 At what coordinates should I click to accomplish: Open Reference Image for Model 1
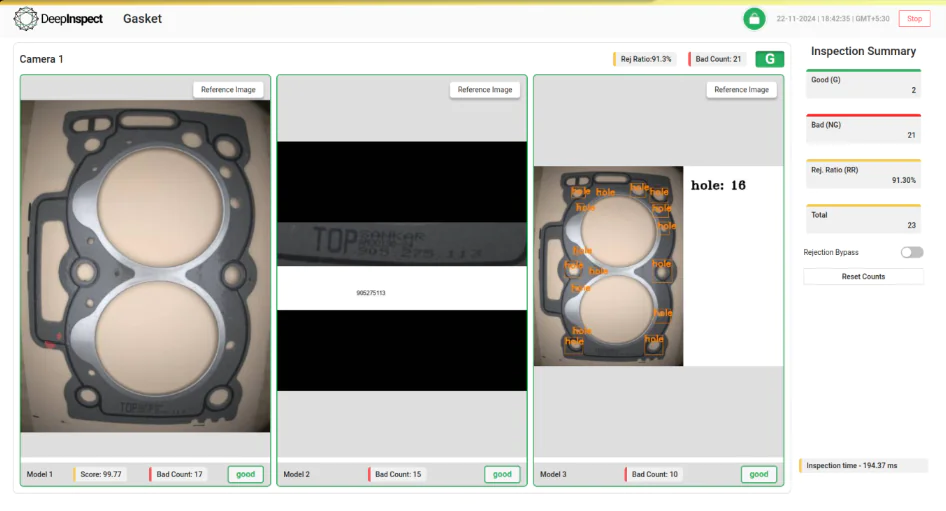pos(228,90)
